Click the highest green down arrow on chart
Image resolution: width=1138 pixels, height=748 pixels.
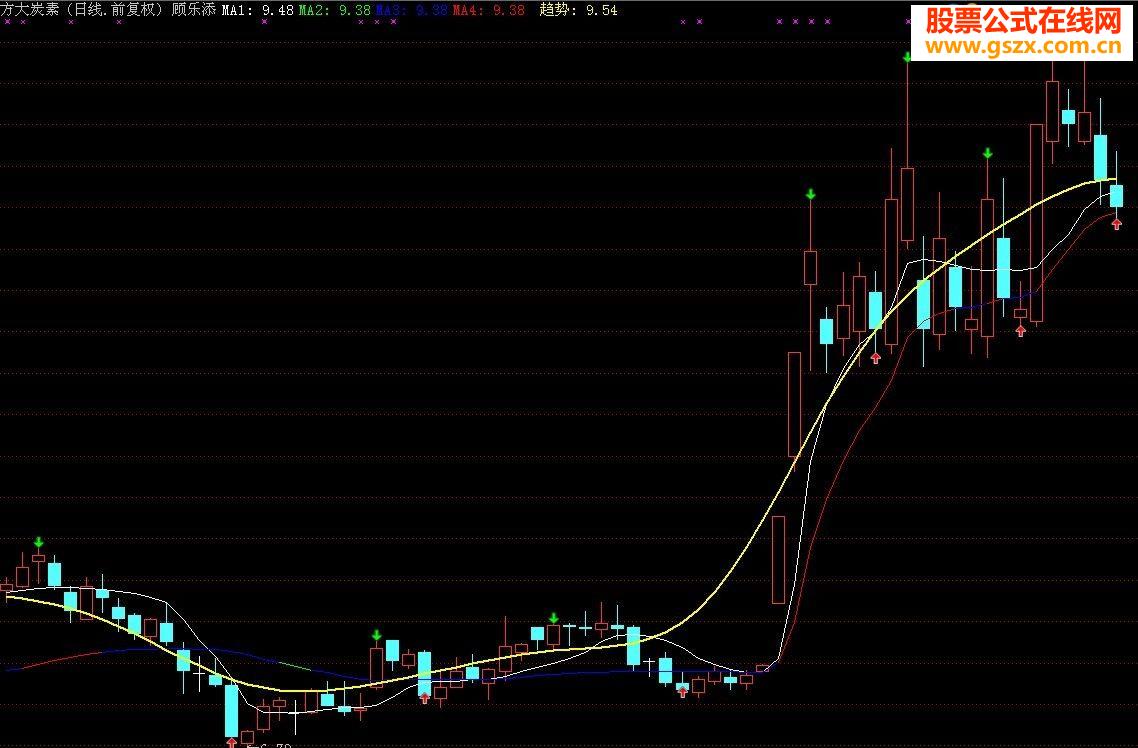pyautogui.click(x=907, y=57)
